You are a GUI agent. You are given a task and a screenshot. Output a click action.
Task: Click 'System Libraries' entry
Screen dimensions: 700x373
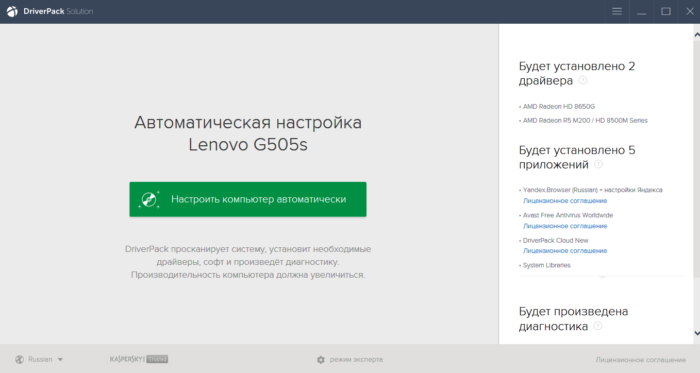tap(546, 265)
